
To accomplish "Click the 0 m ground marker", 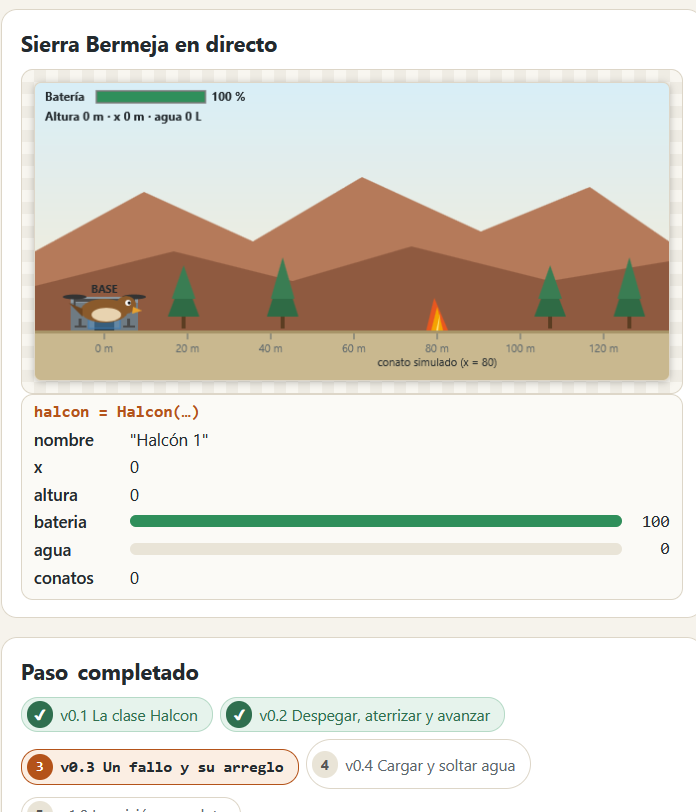I will click(x=104, y=348).
